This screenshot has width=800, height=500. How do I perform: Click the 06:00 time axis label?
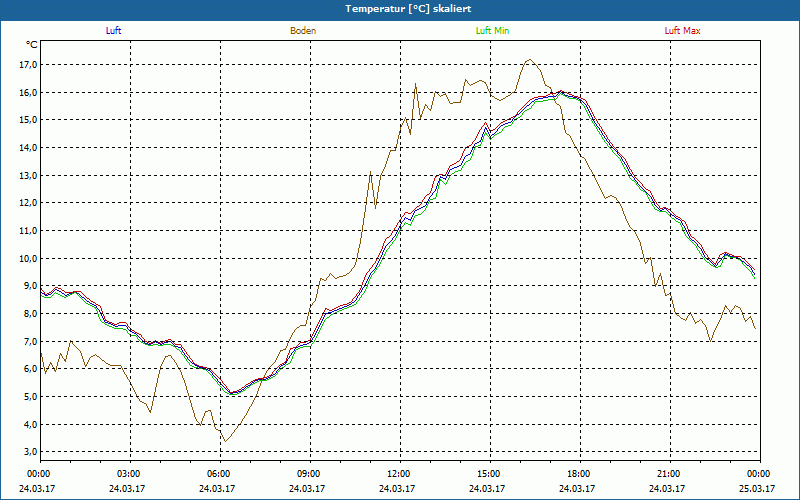[x=217, y=474]
